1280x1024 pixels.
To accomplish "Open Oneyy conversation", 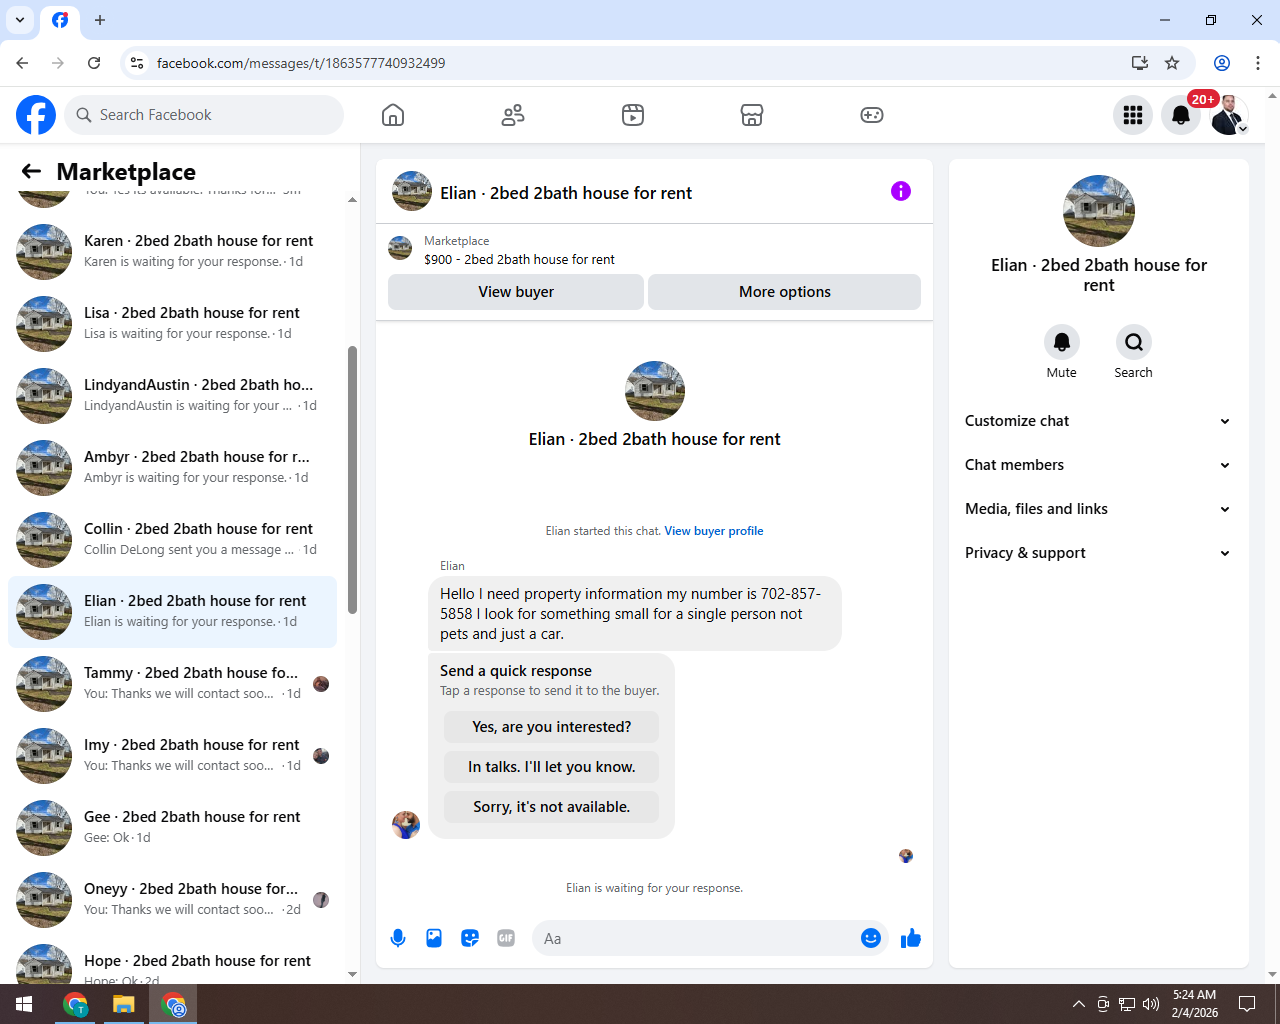I will 172,900.
